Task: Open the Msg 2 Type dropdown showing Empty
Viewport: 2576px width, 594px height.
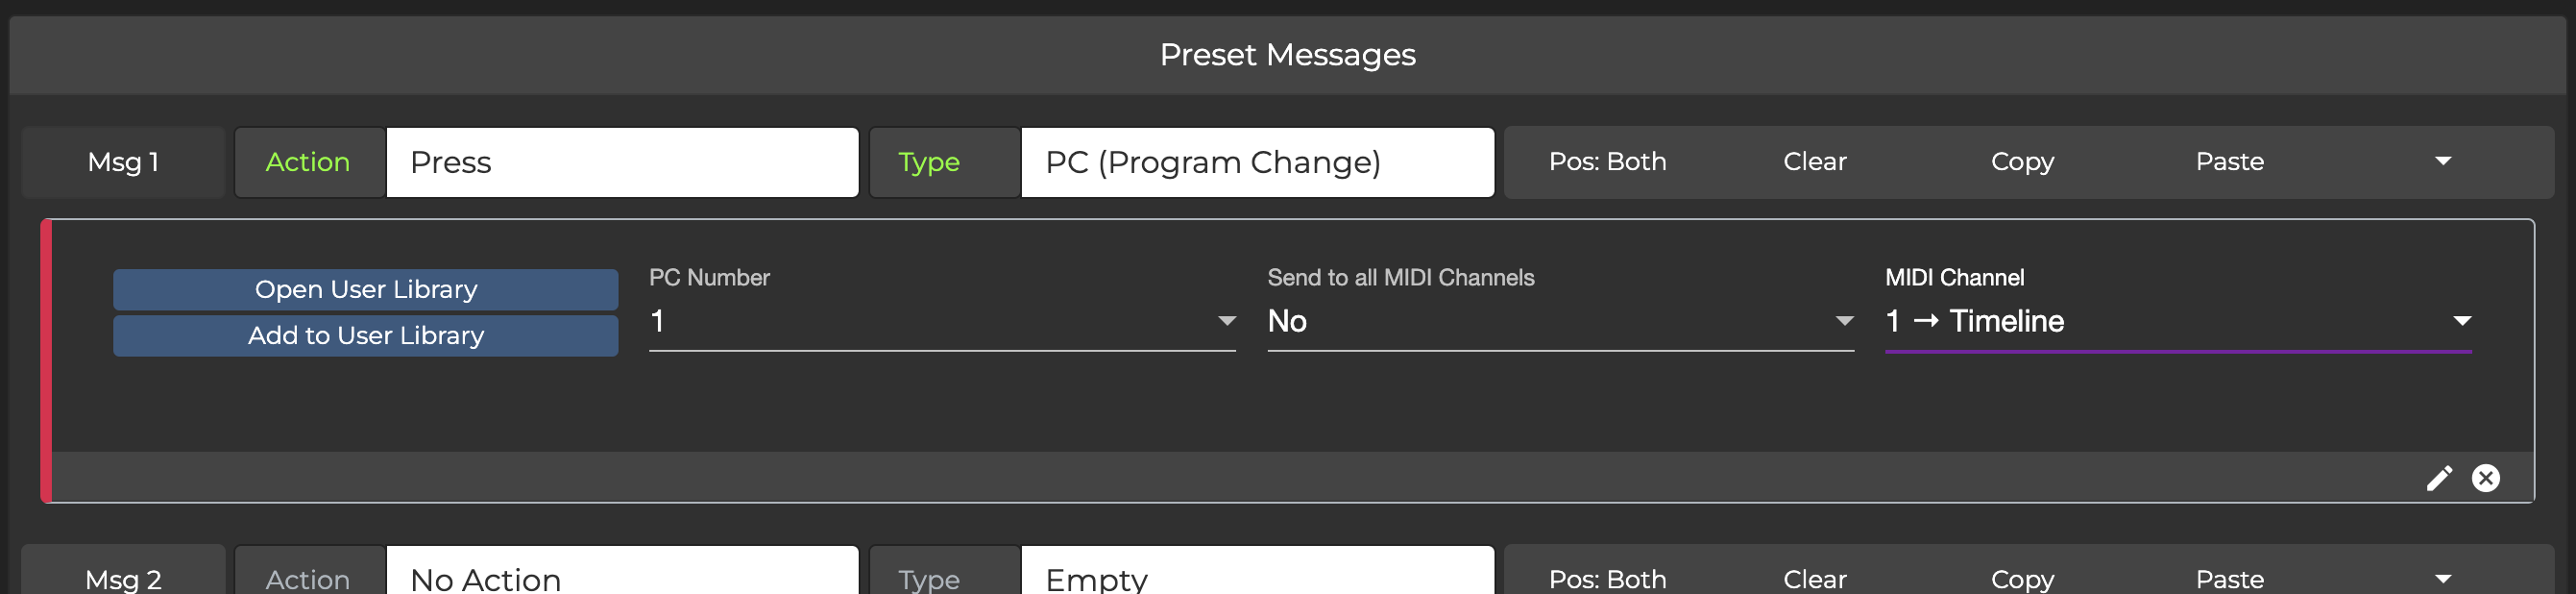Action: (x=1257, y=578)
